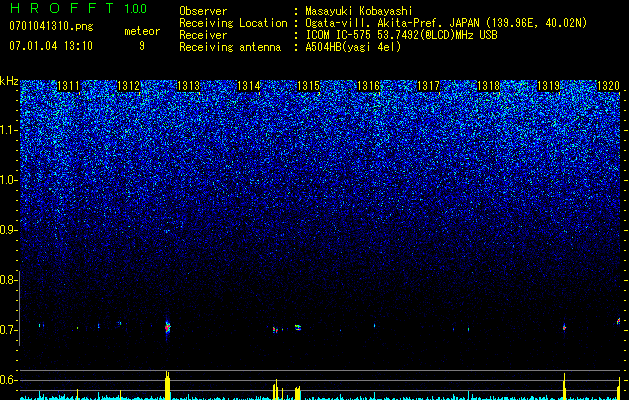629x400 pixels.
Task: Click the 1316 time marker
Action: coord(368,86)
